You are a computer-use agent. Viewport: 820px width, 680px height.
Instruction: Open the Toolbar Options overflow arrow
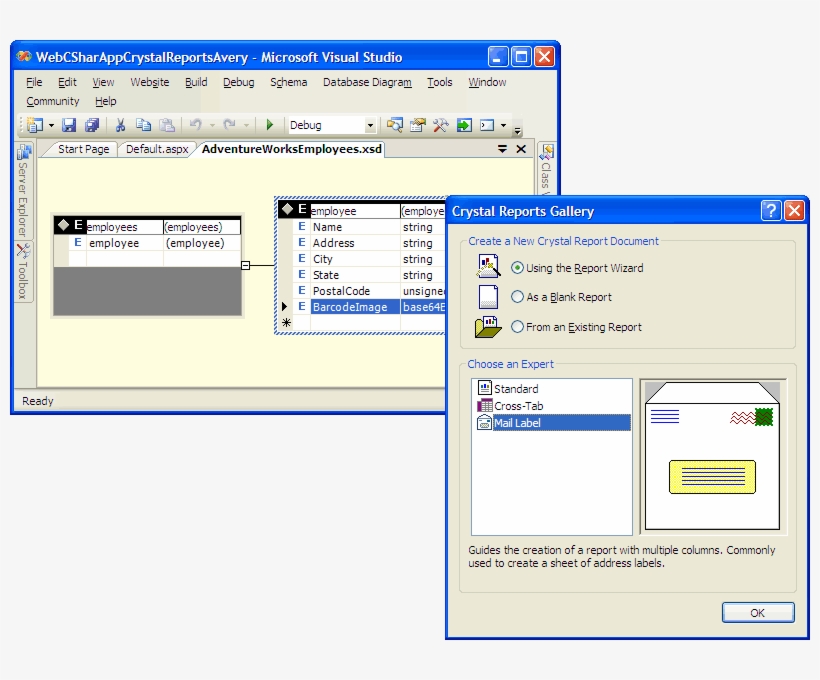[517, 129]
